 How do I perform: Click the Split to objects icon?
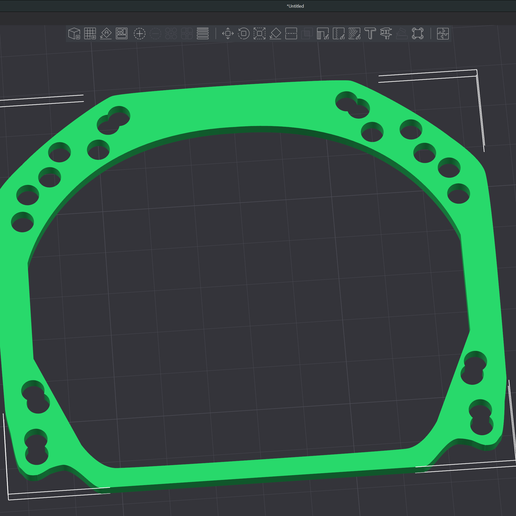[171, 34]
